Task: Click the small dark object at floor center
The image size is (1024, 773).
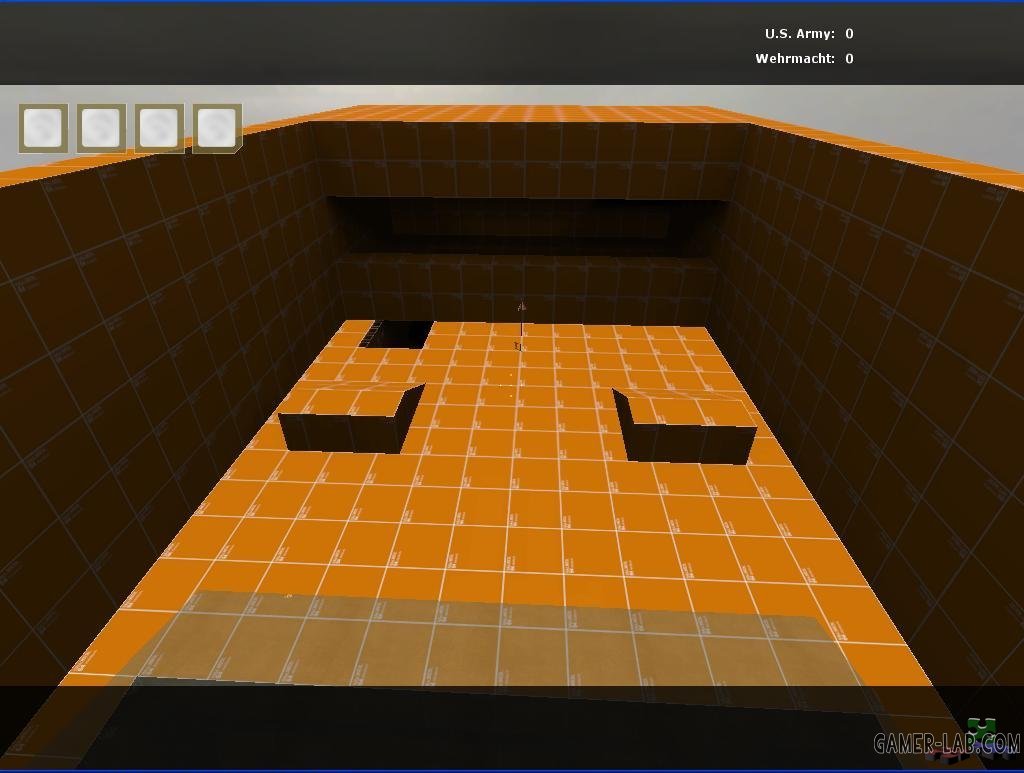Action: (518, 346)
